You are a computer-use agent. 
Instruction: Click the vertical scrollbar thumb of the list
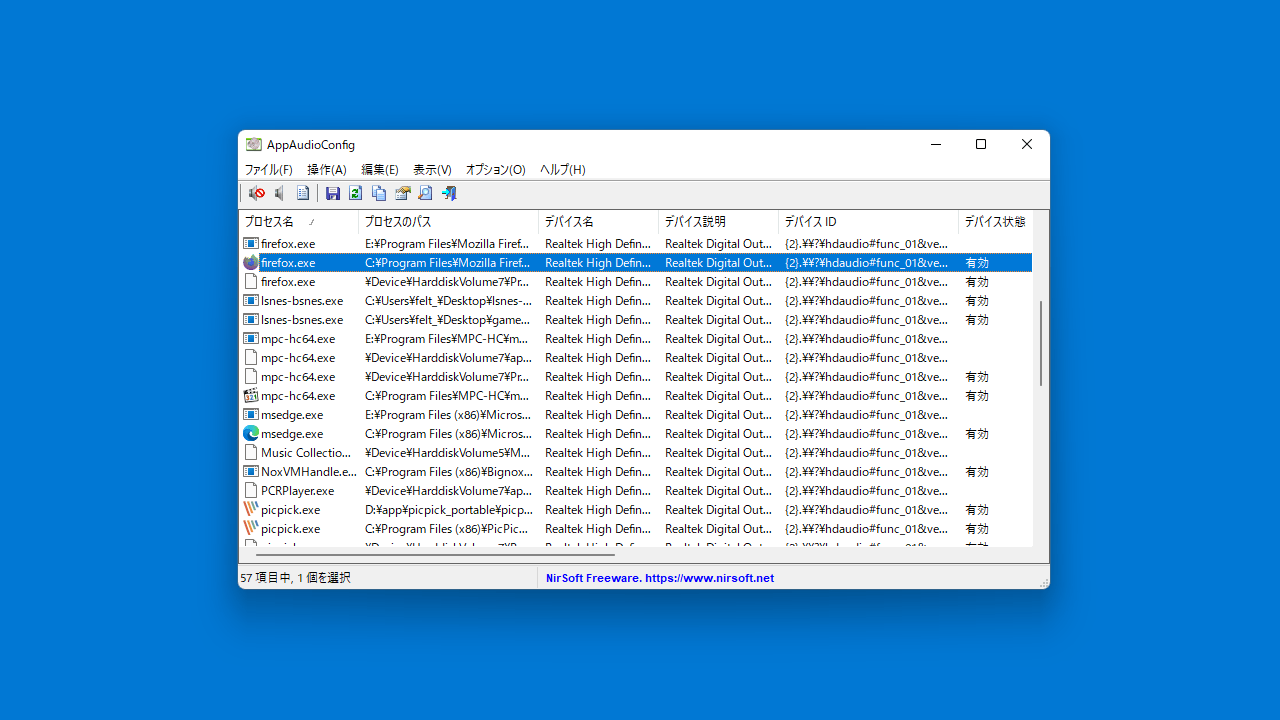tap(1041, 343)
